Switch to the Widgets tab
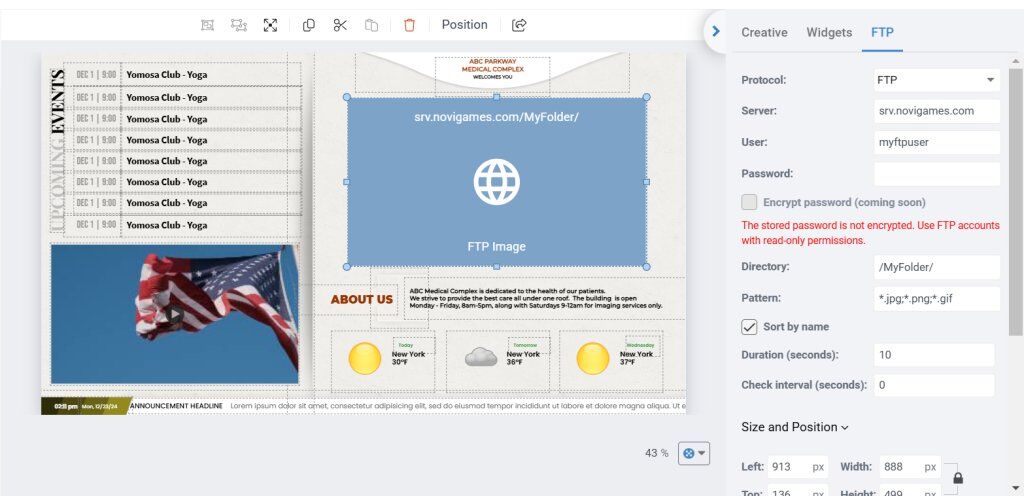The image size is (1024, 496). click(829, 32)
